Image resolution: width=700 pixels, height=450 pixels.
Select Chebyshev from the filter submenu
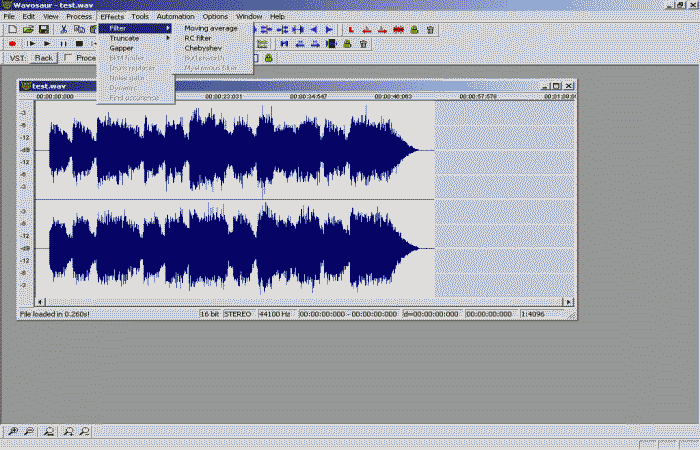click(203, 47)
